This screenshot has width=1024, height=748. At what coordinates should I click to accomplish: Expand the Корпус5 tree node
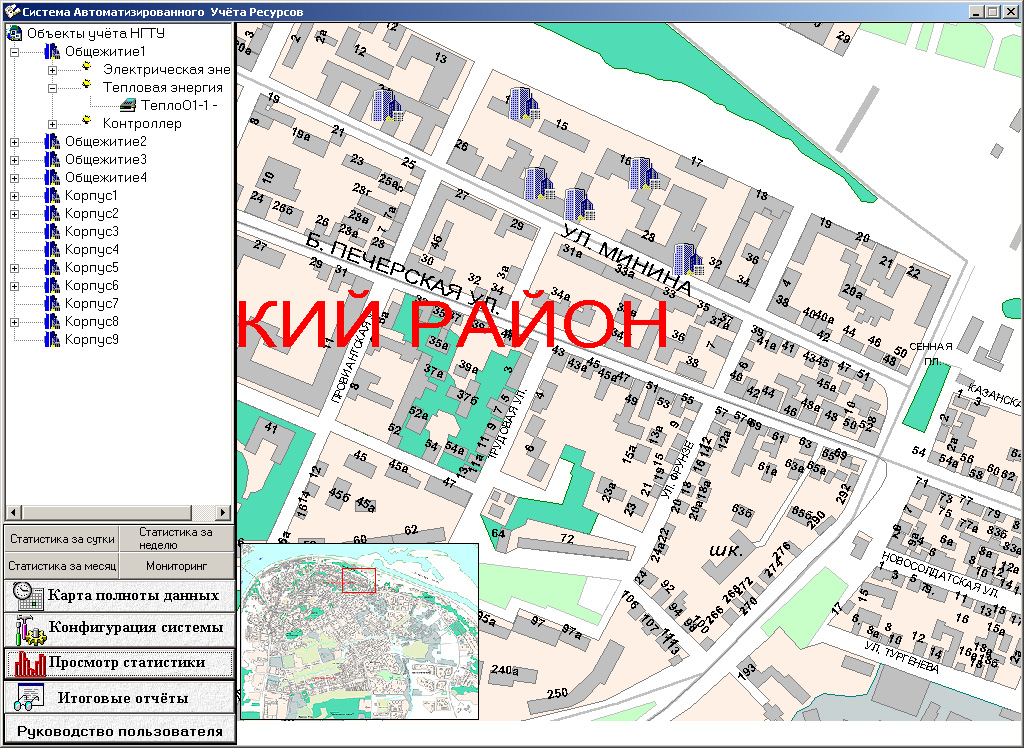14,268
